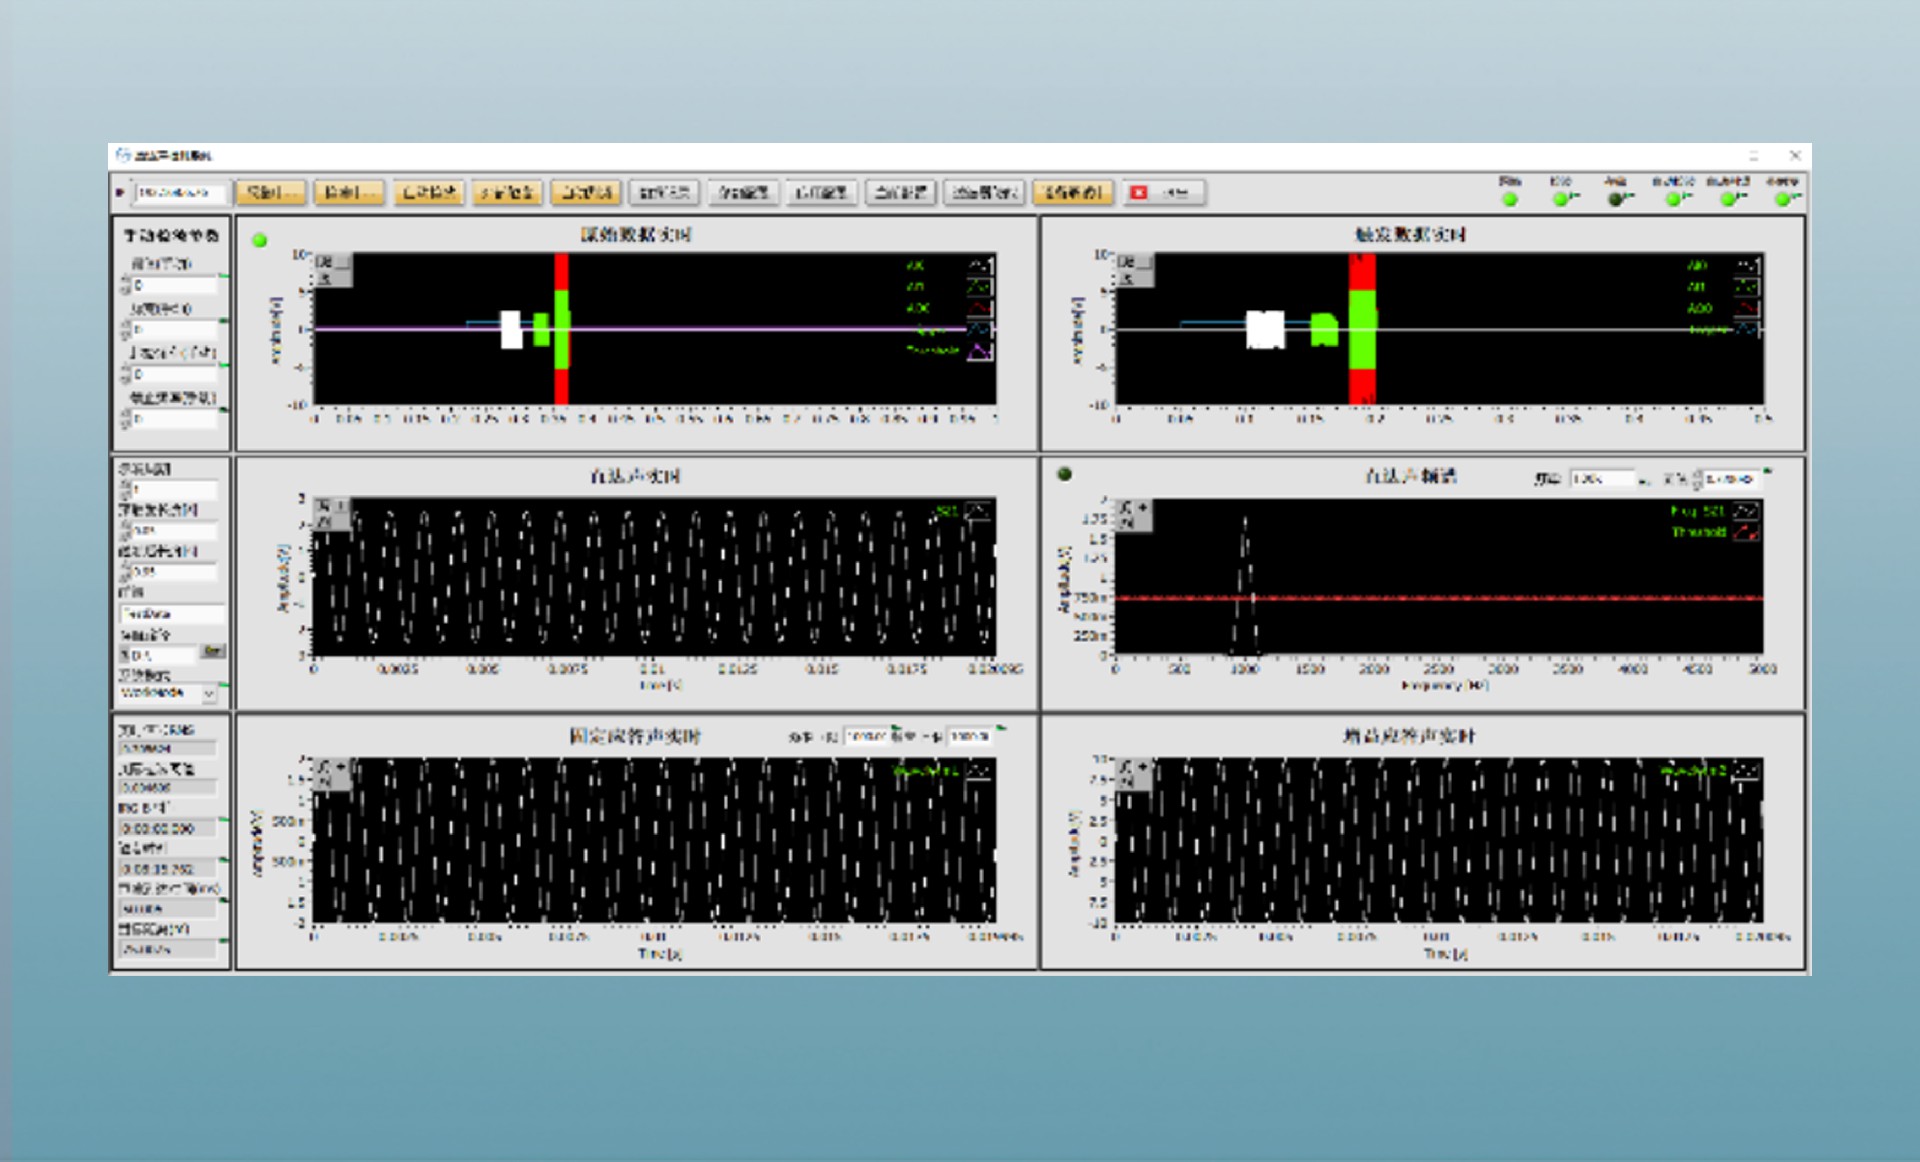Click the red plot legend icon in trigger data chart
The height and width of the screenshot is (1162, 1920).
click(x=1746, y=308)
